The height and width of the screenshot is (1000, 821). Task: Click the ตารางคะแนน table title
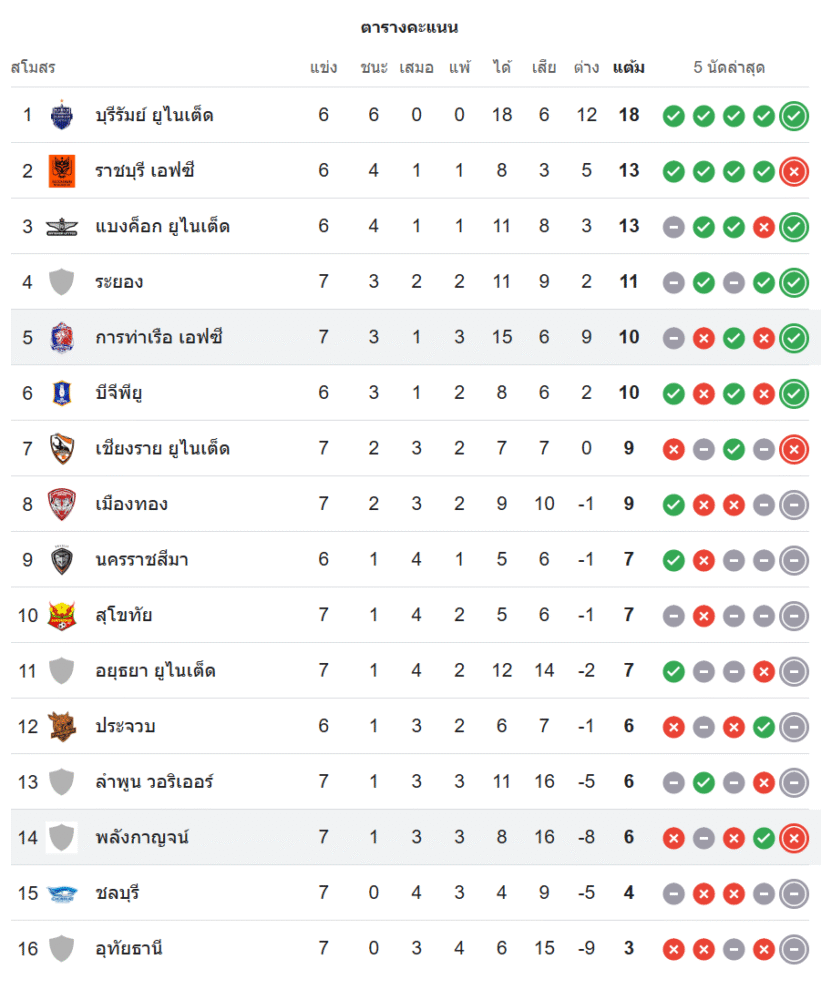pos(410,27)
